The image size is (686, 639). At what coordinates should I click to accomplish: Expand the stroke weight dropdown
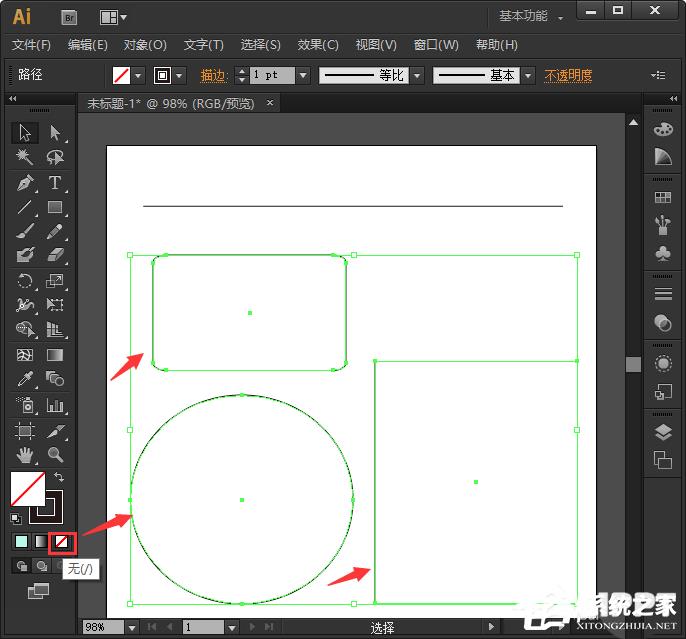coord(302,75)
